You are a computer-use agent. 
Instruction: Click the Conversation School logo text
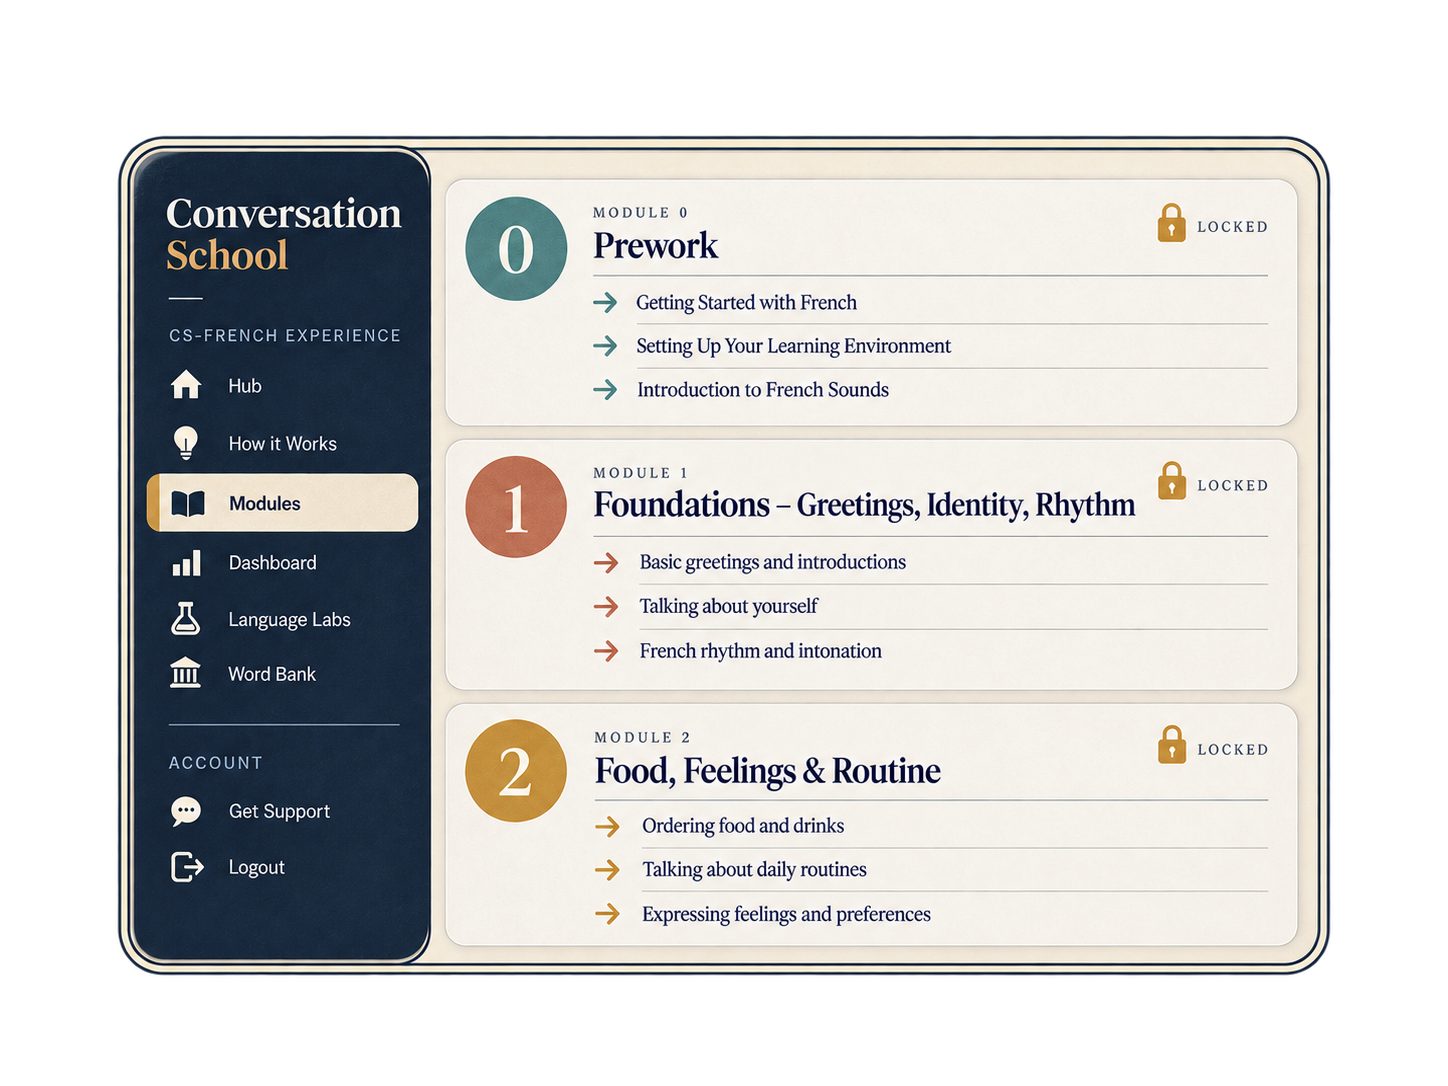[x=284, y=234]
